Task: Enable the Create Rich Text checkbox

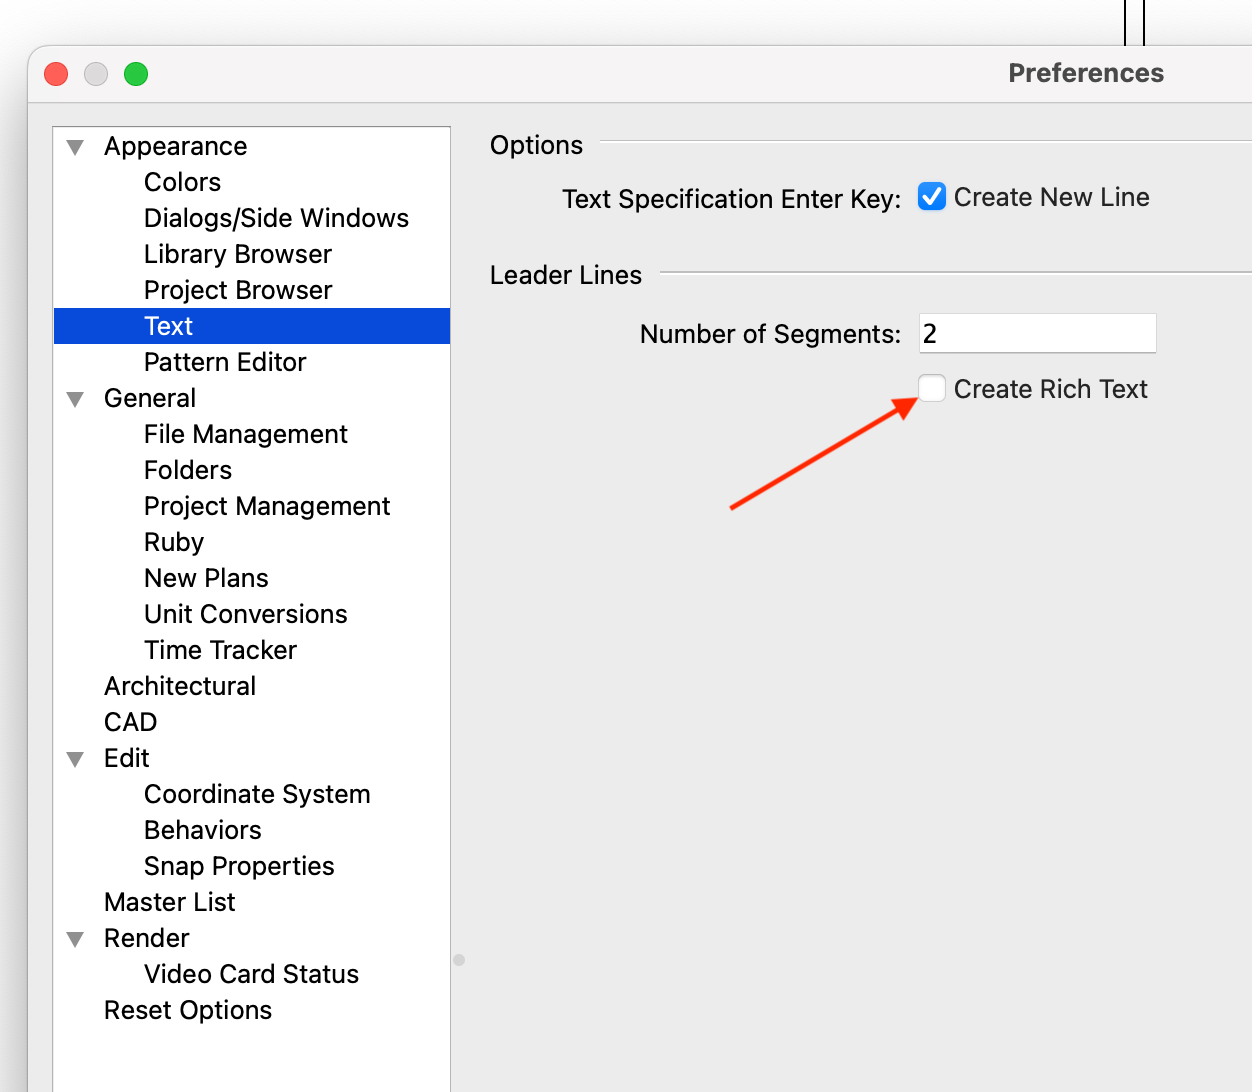Action: [x=931, y=388]
